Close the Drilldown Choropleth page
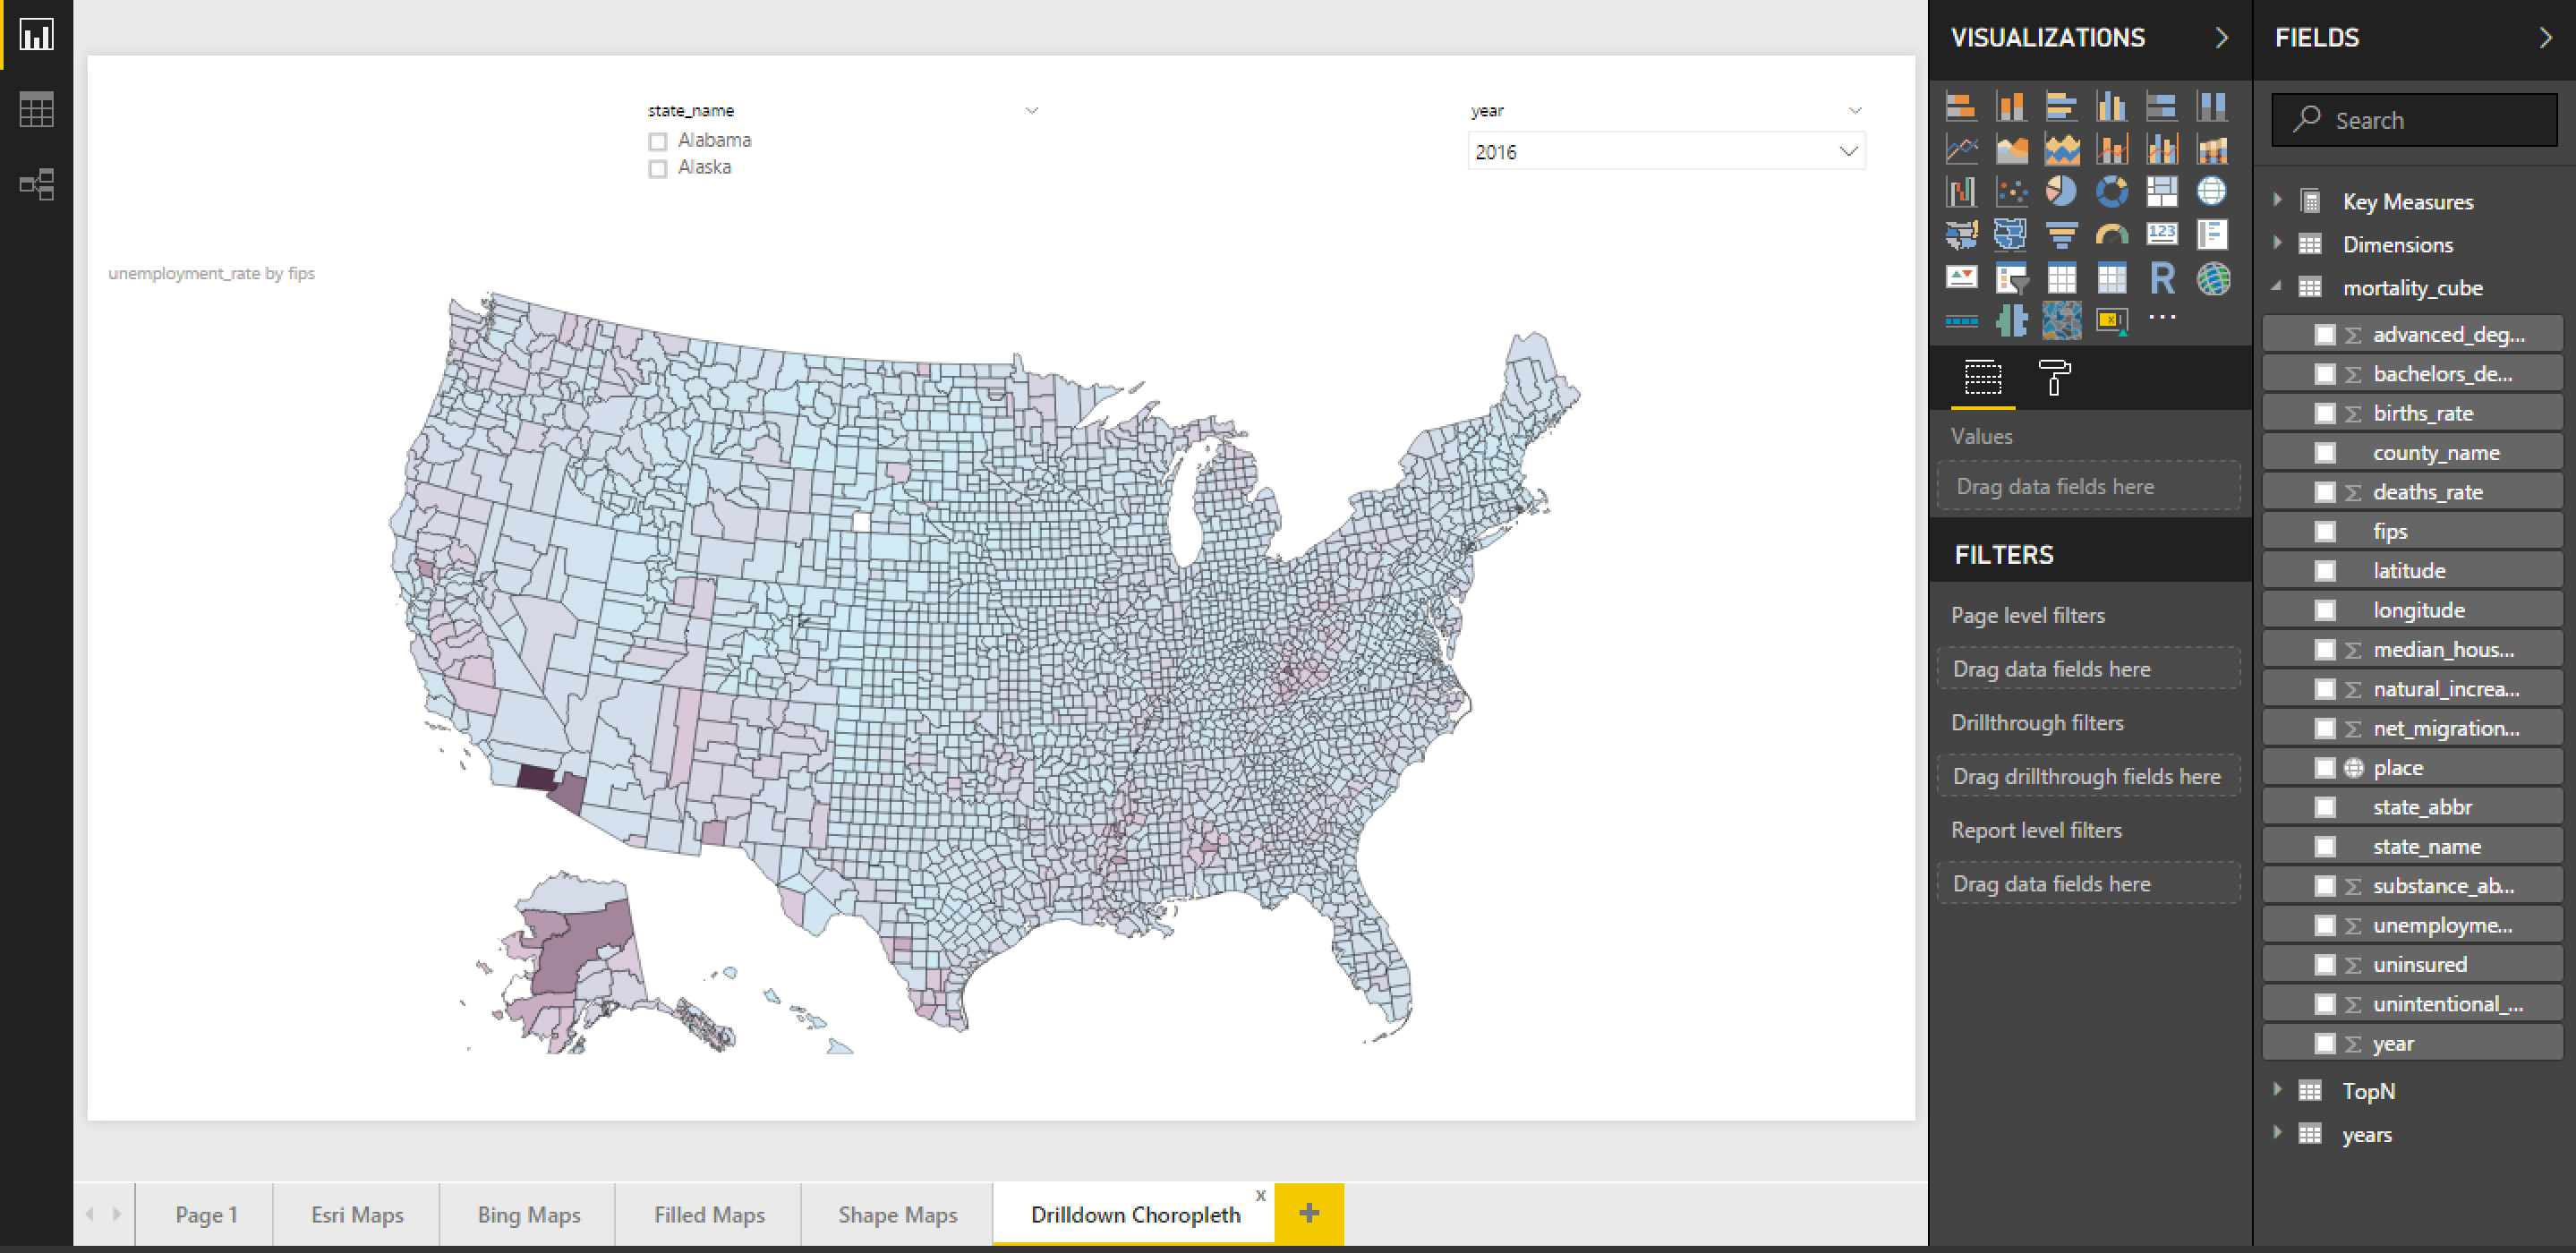Image resolution: width=2576 pixels, height=1253 pixels. 1261,1195
